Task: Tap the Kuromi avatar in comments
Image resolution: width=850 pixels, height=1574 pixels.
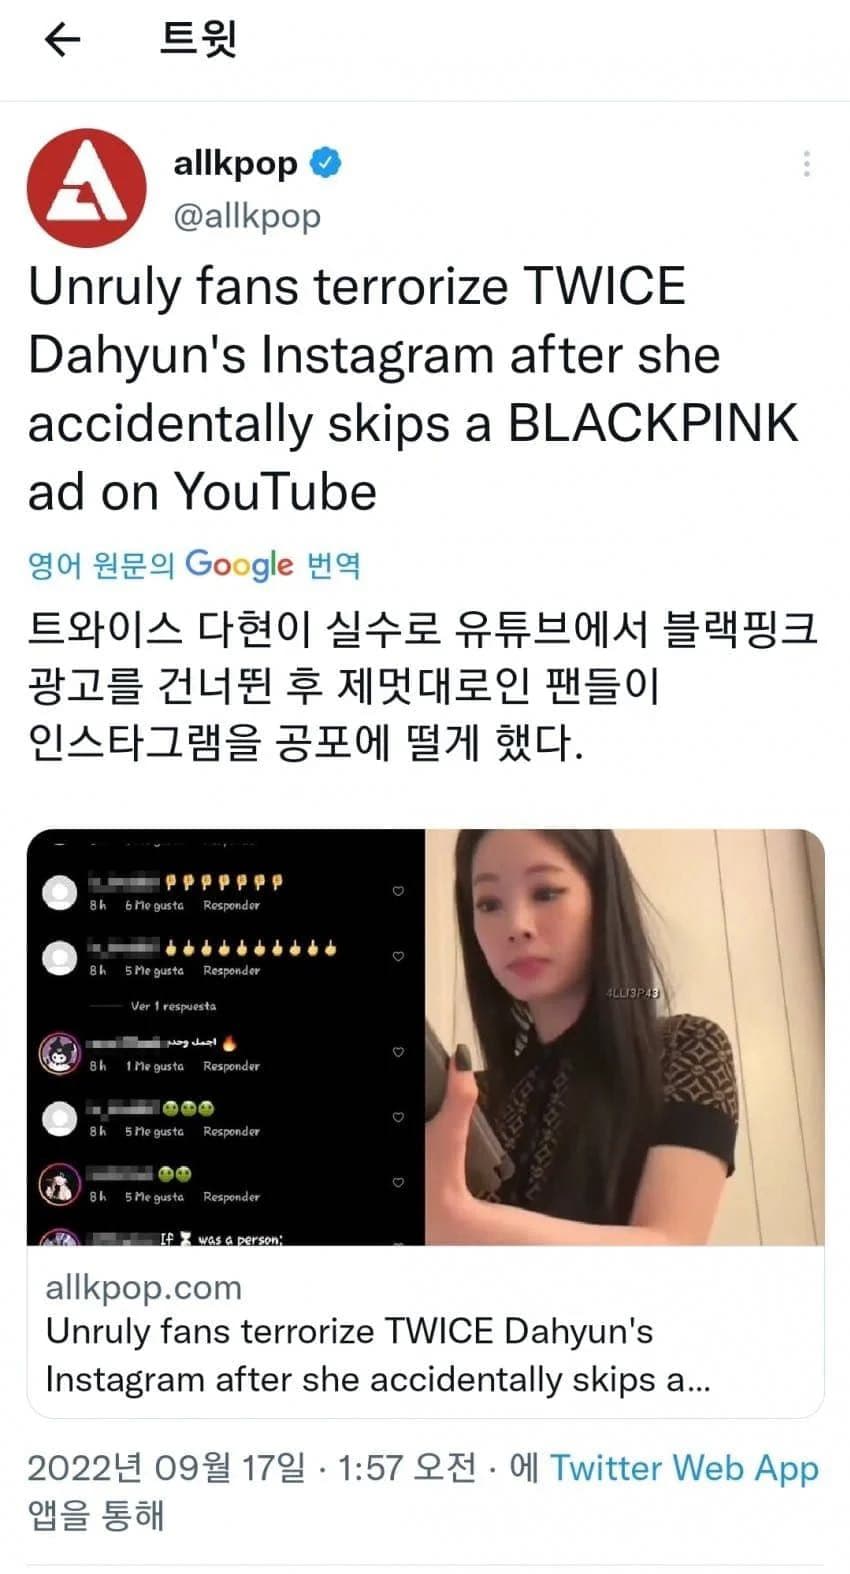Action: [x=59, y=1054]
